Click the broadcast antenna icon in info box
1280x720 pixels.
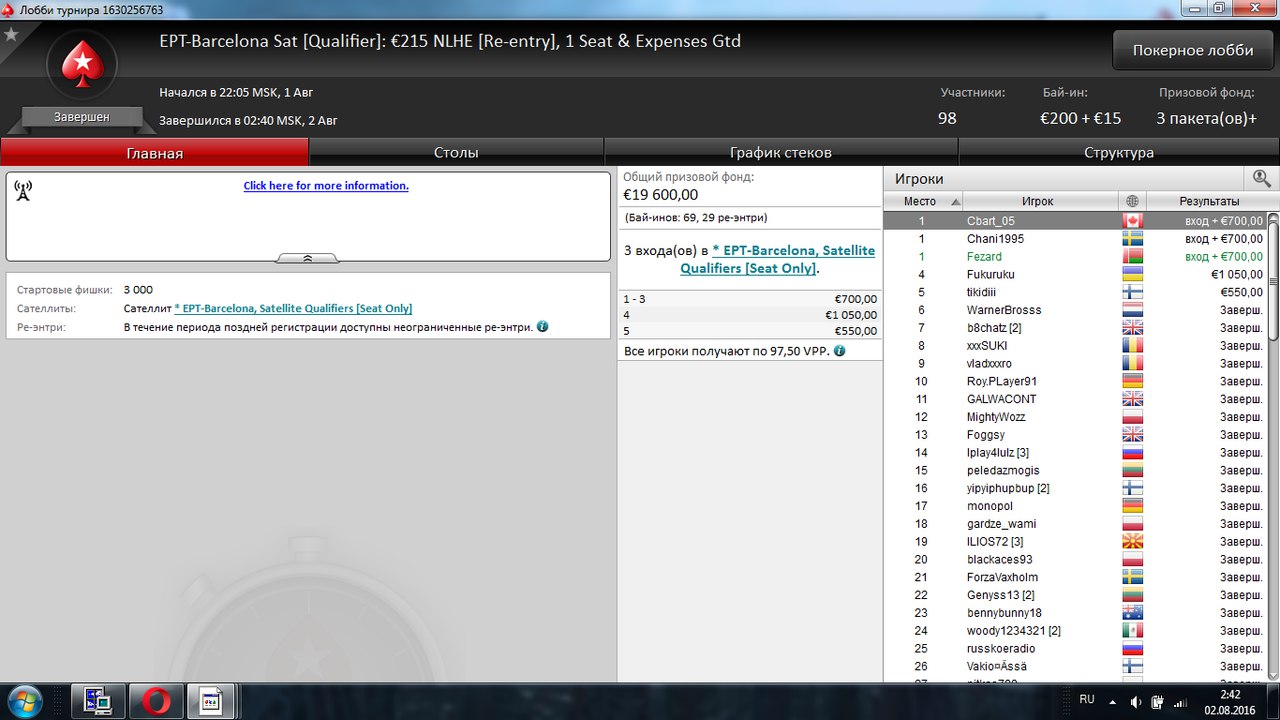(23, 190)
